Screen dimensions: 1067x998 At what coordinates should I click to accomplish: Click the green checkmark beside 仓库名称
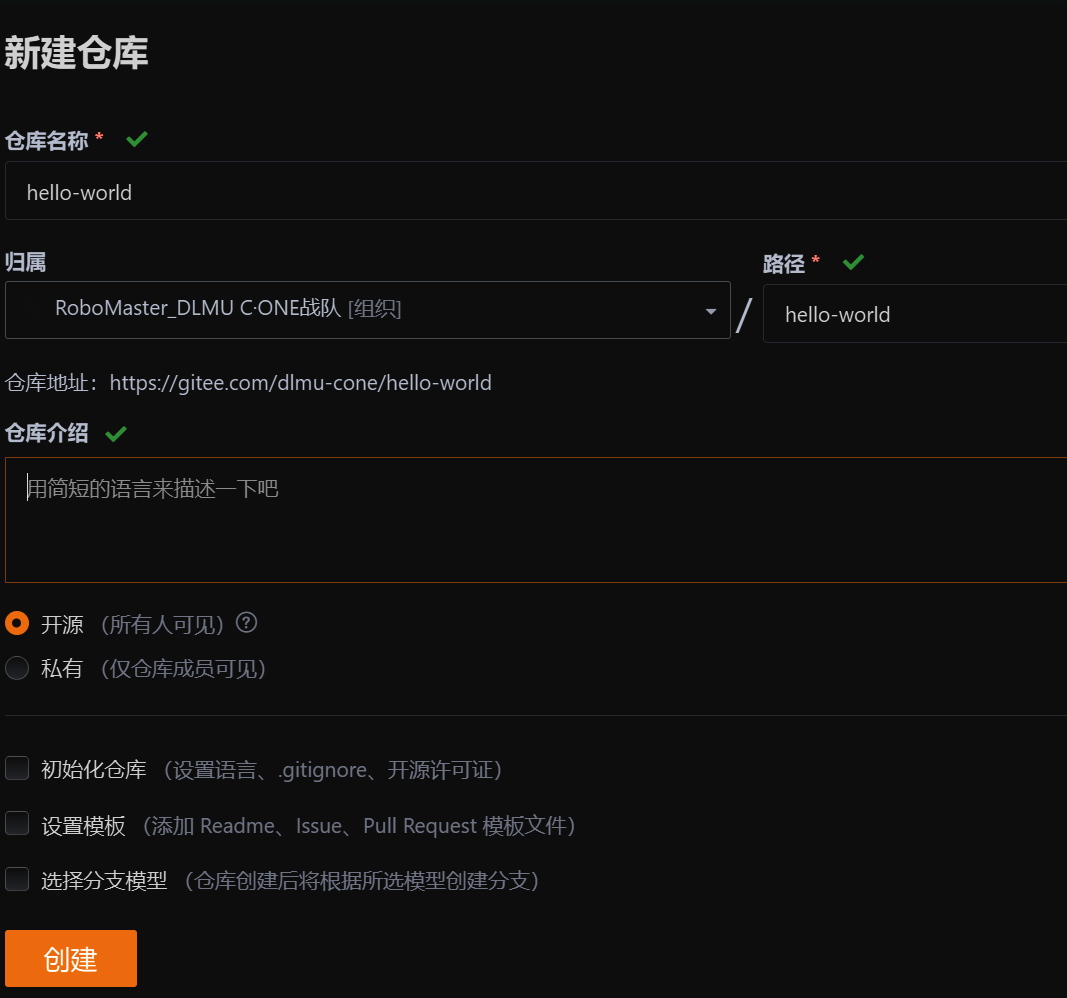point(137,139)
